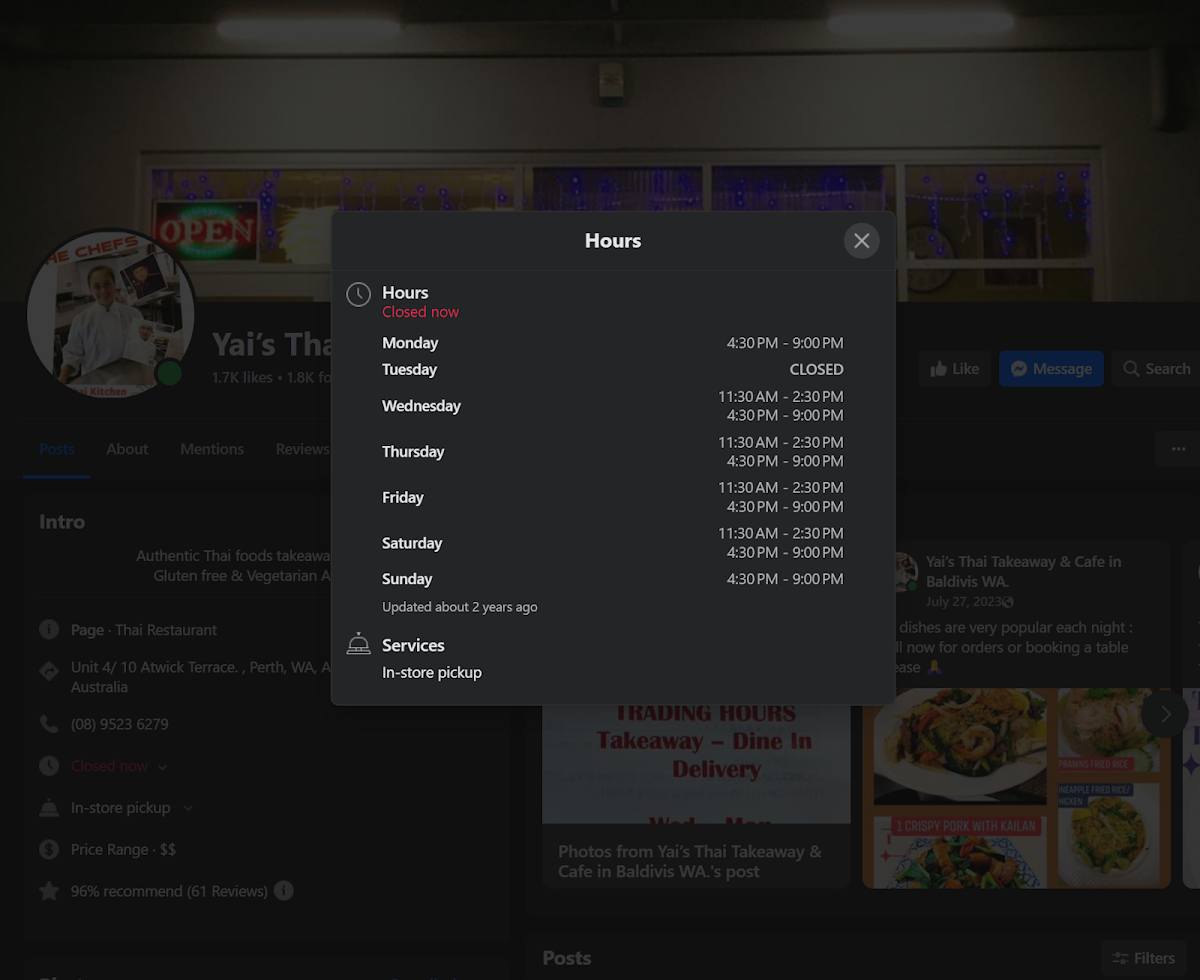
Task: Click next arrow on featured posts carousel
Action: [x=1165, y=715]
